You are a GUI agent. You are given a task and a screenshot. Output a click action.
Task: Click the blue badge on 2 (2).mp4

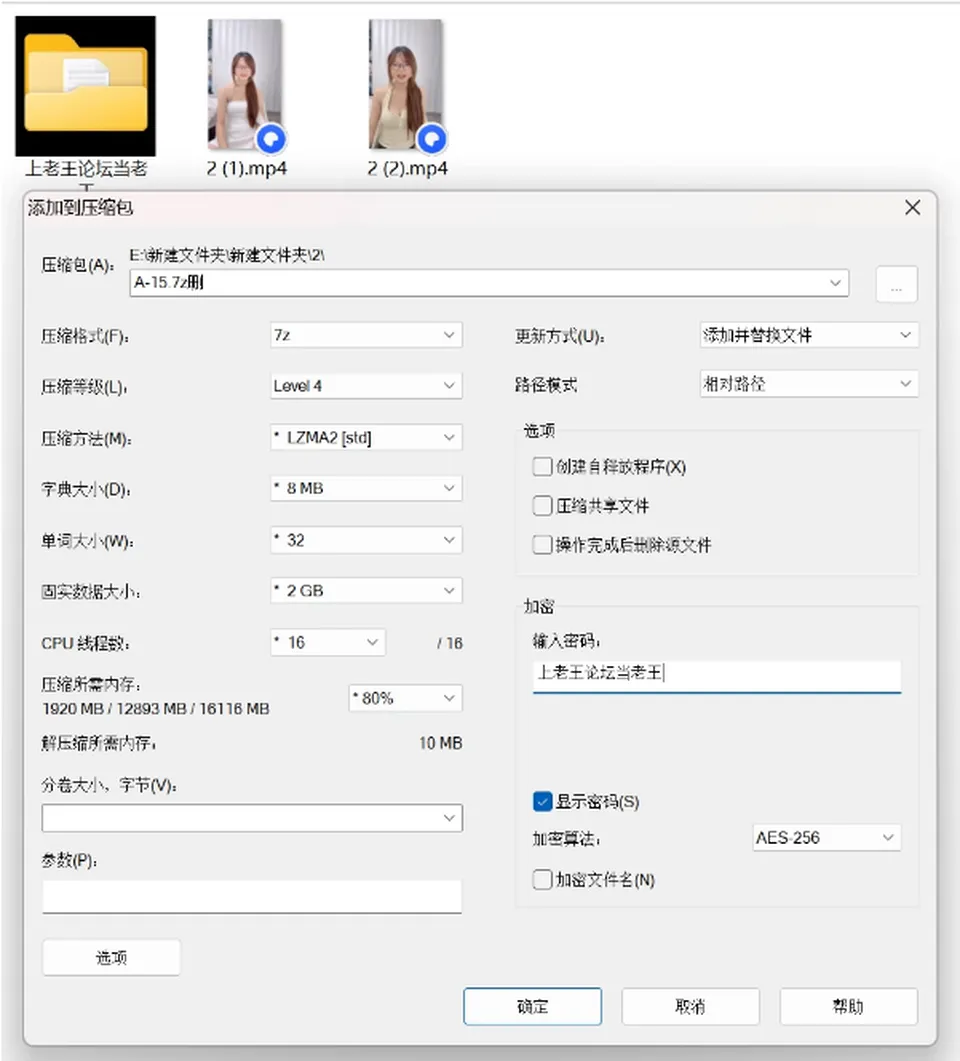point(432,139)
